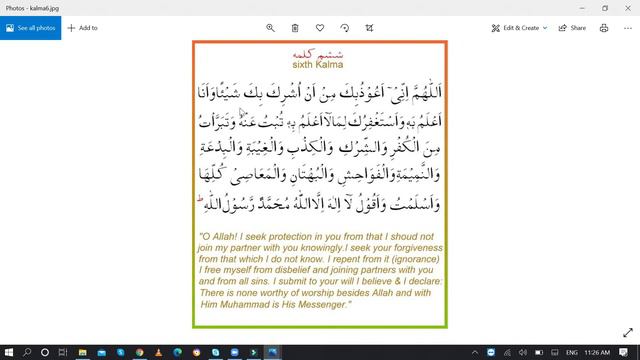Open Microsoft Edge from the taskbar
This screenshot has width=640, height=360.
pos(178,352)
